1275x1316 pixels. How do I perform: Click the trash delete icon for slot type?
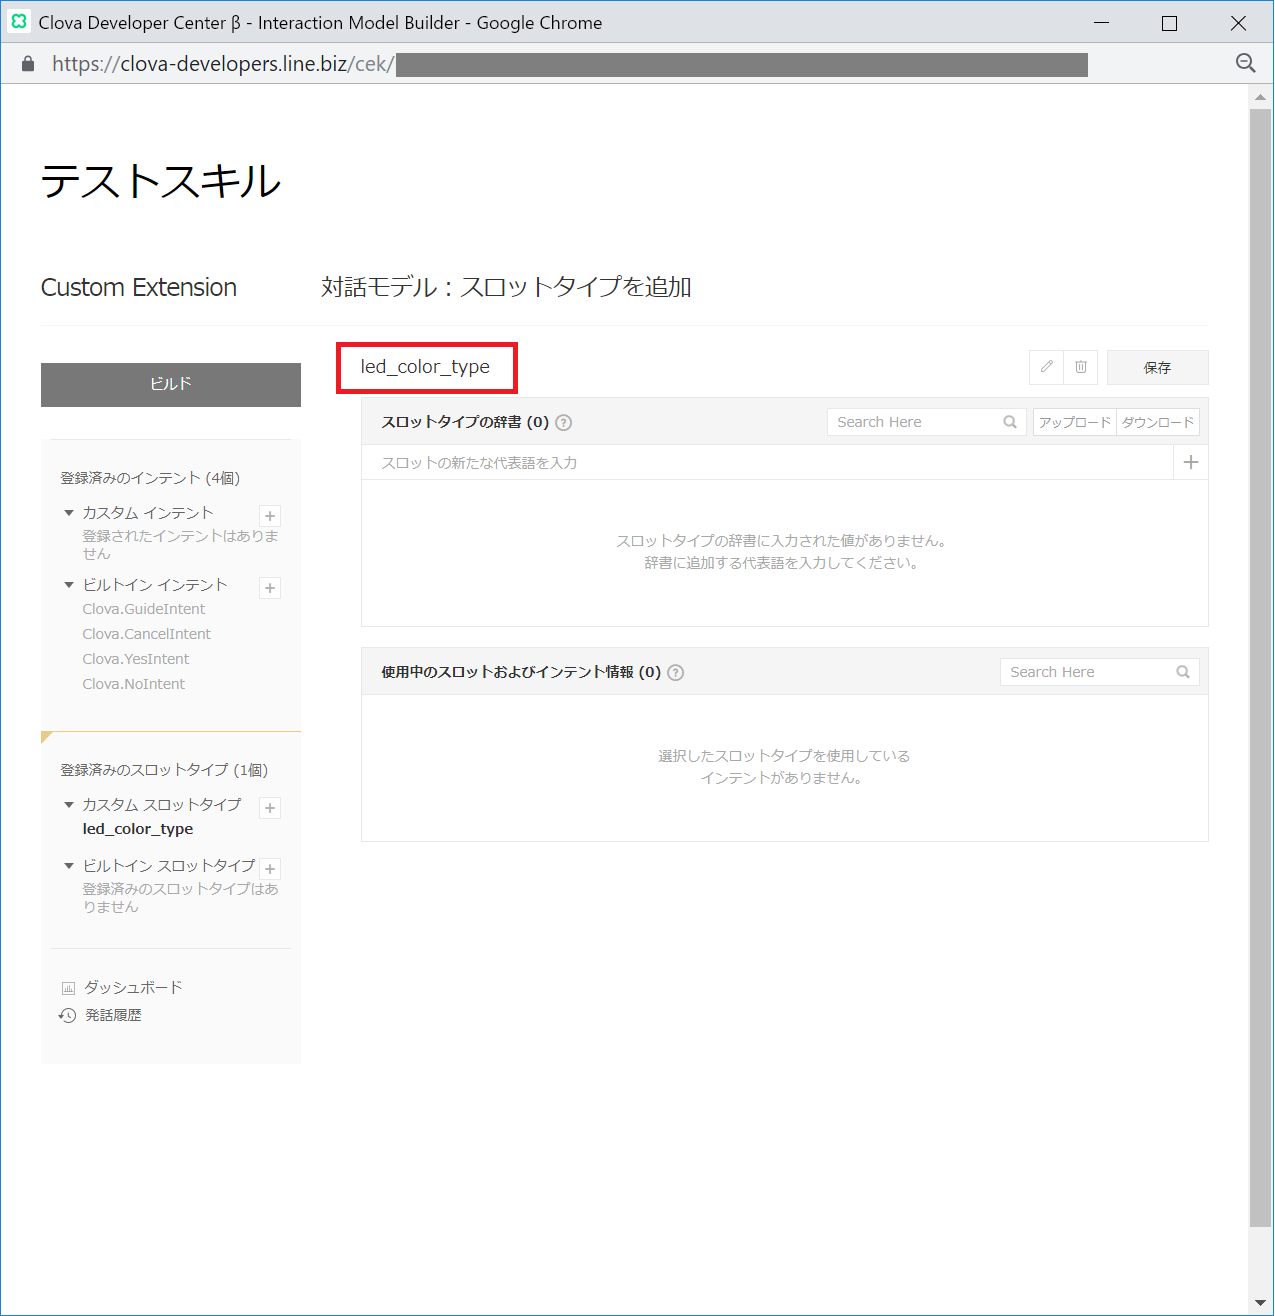pos(1081,367)
